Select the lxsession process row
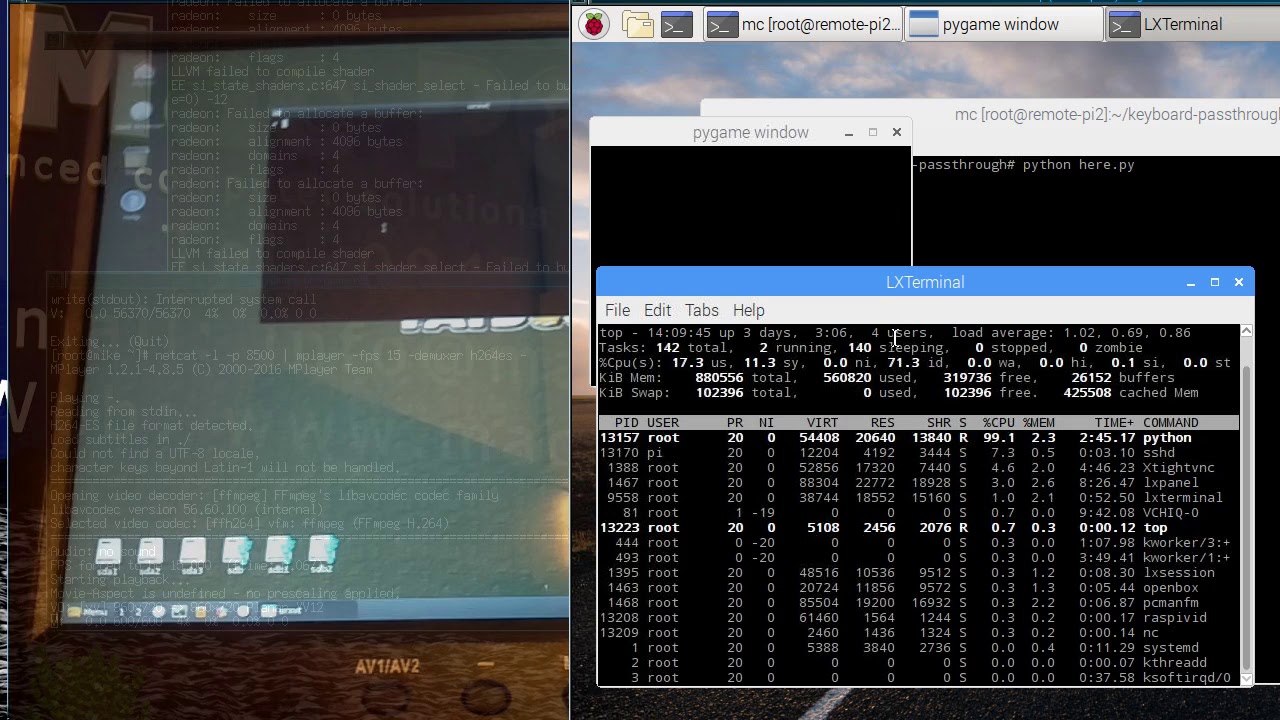The width and height of the screenshot is (1280, 720). (x=919, y=572)
